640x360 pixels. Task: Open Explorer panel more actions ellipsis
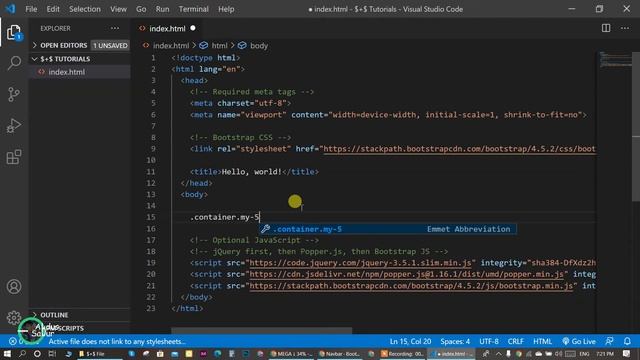coord(115,28)
